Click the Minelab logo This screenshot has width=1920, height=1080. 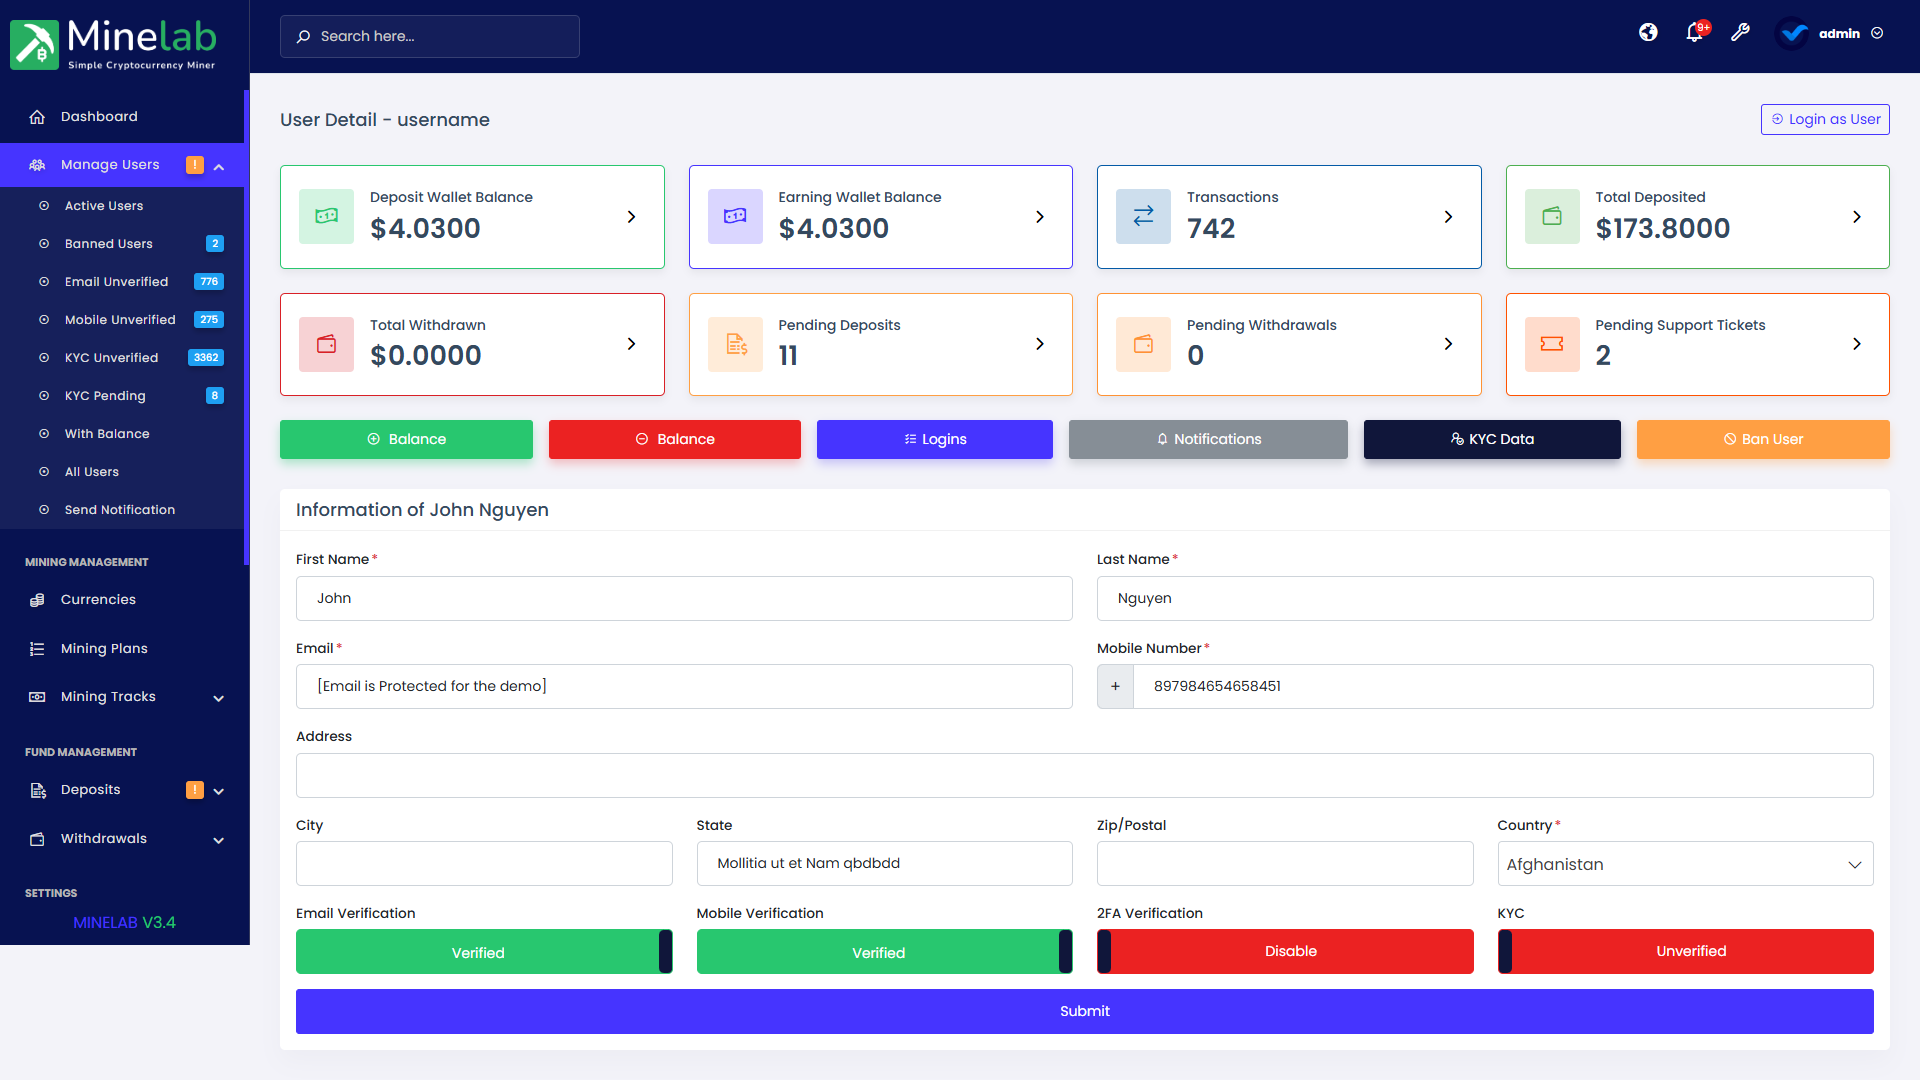(113, 43)
